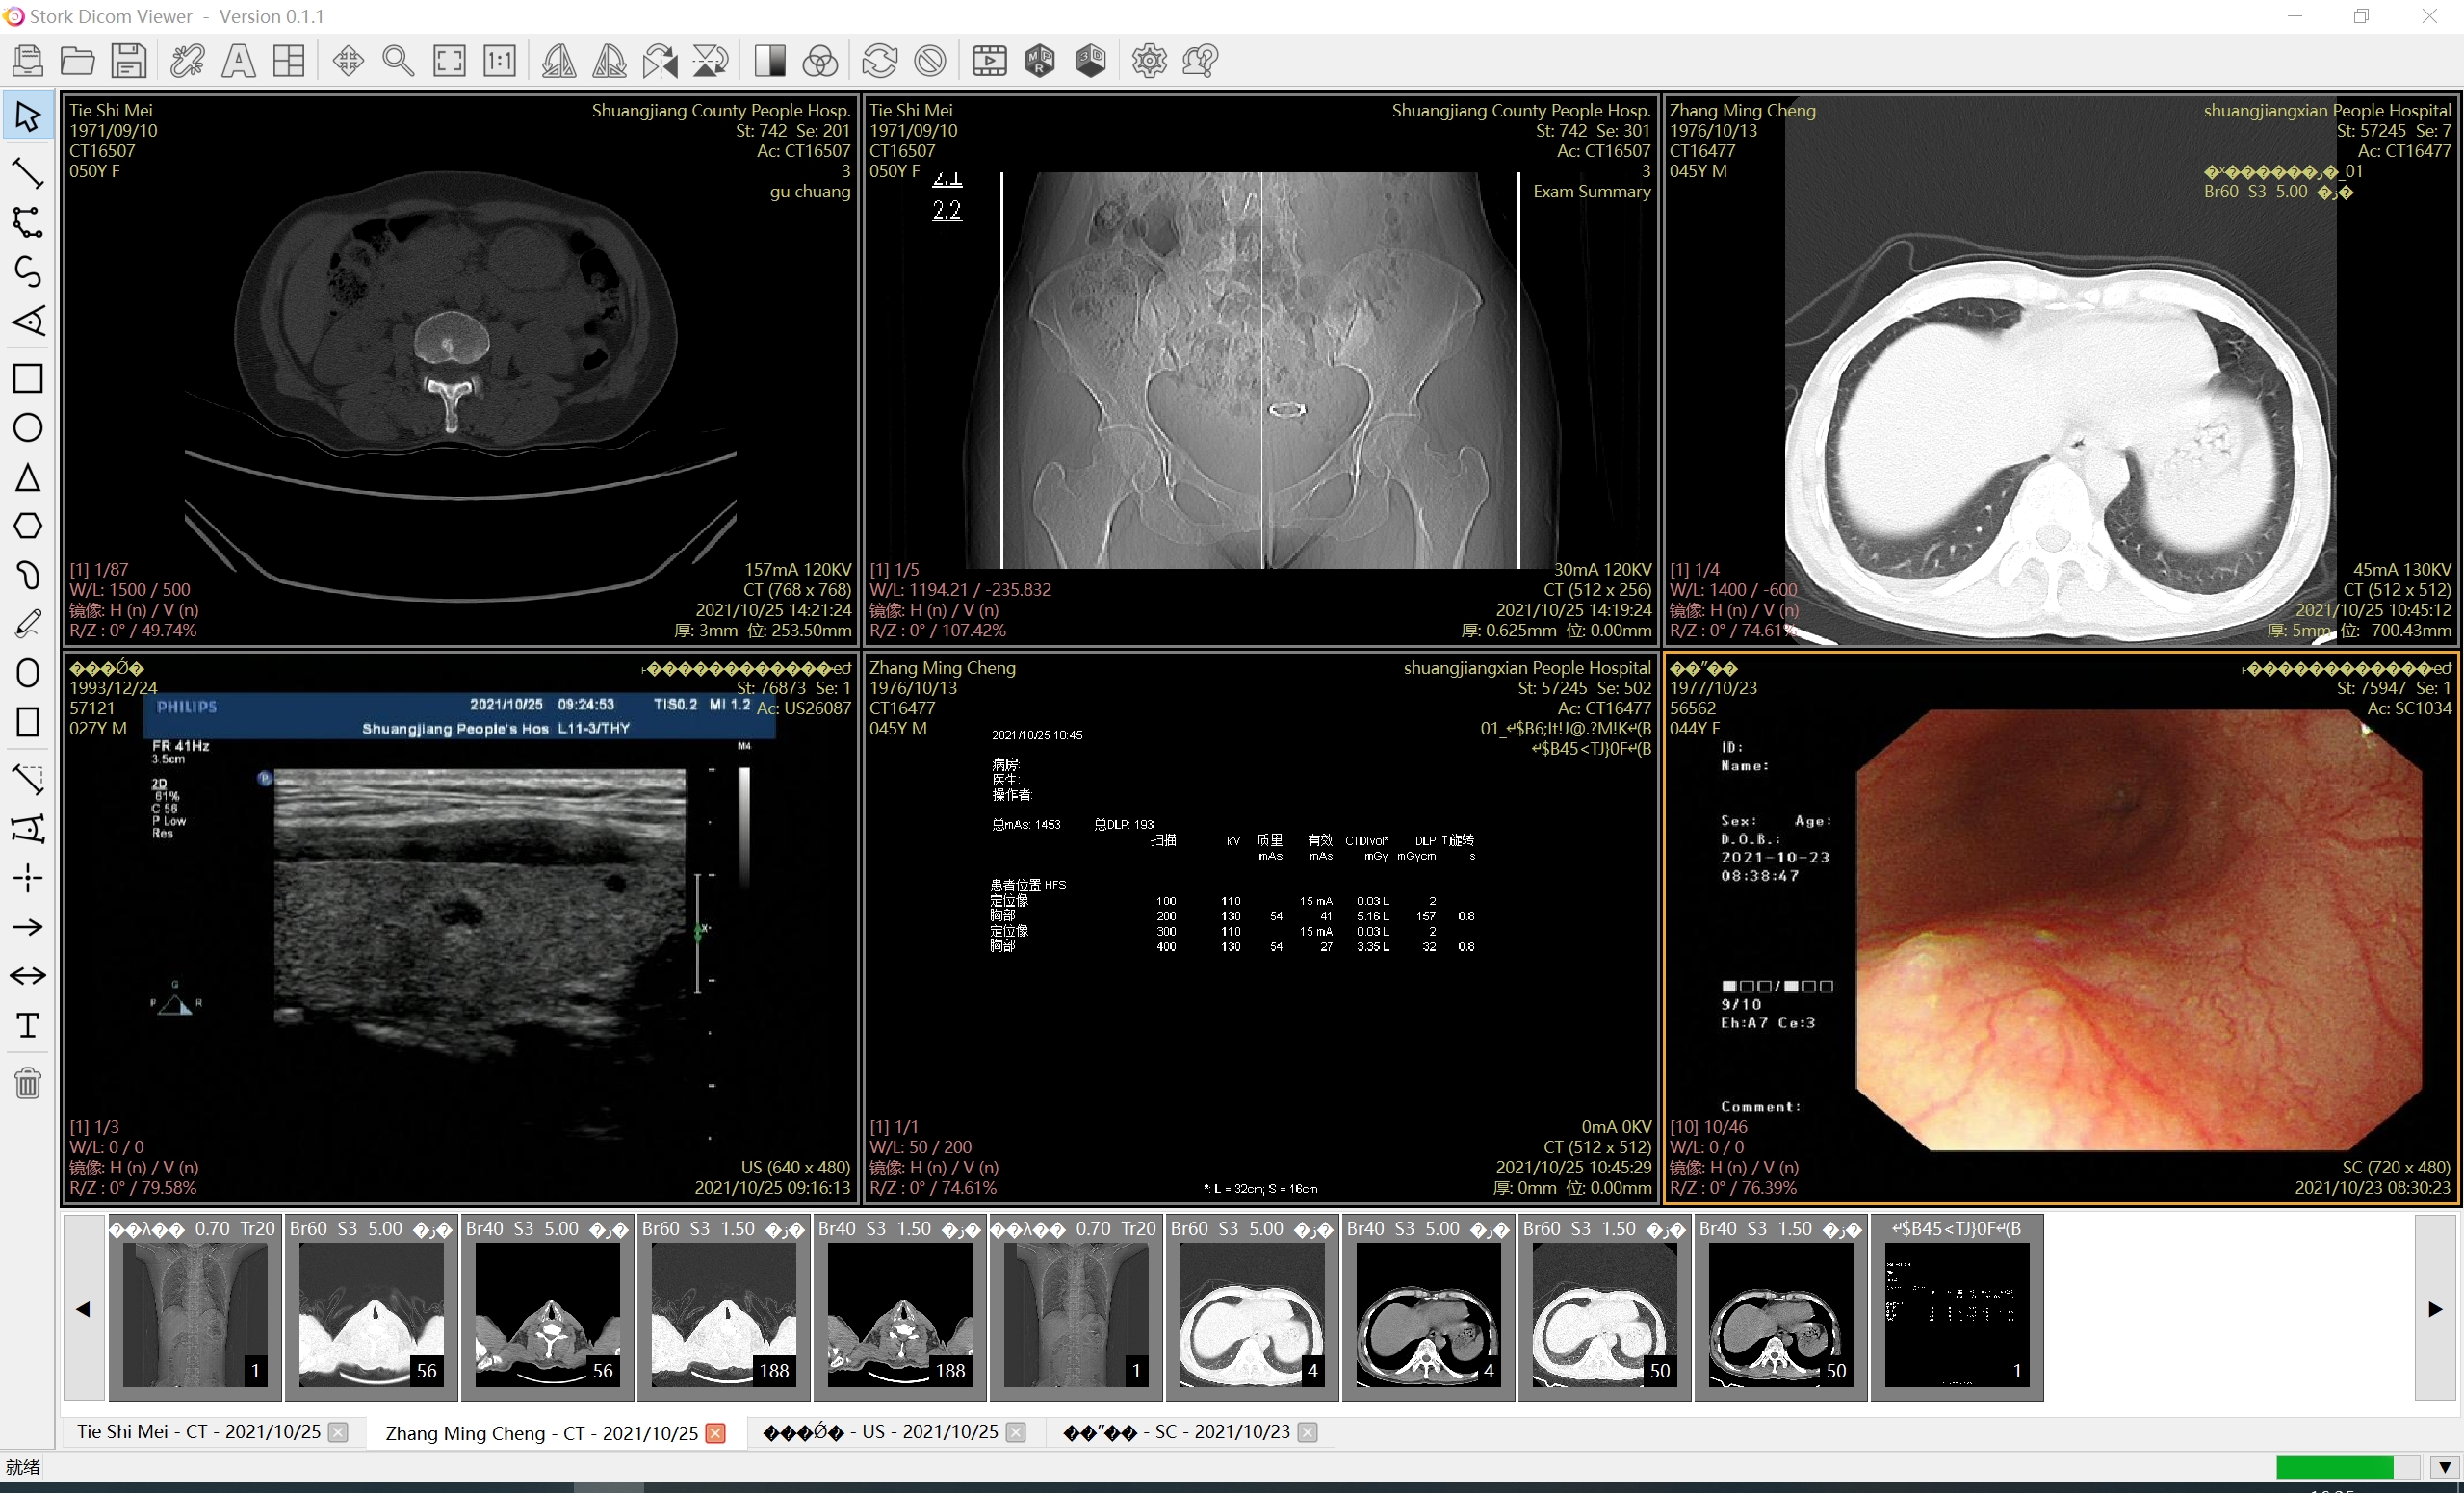Set image zoom to 1:1 scale
This screenshot has width=2464, height=1493.
point(500,61)
